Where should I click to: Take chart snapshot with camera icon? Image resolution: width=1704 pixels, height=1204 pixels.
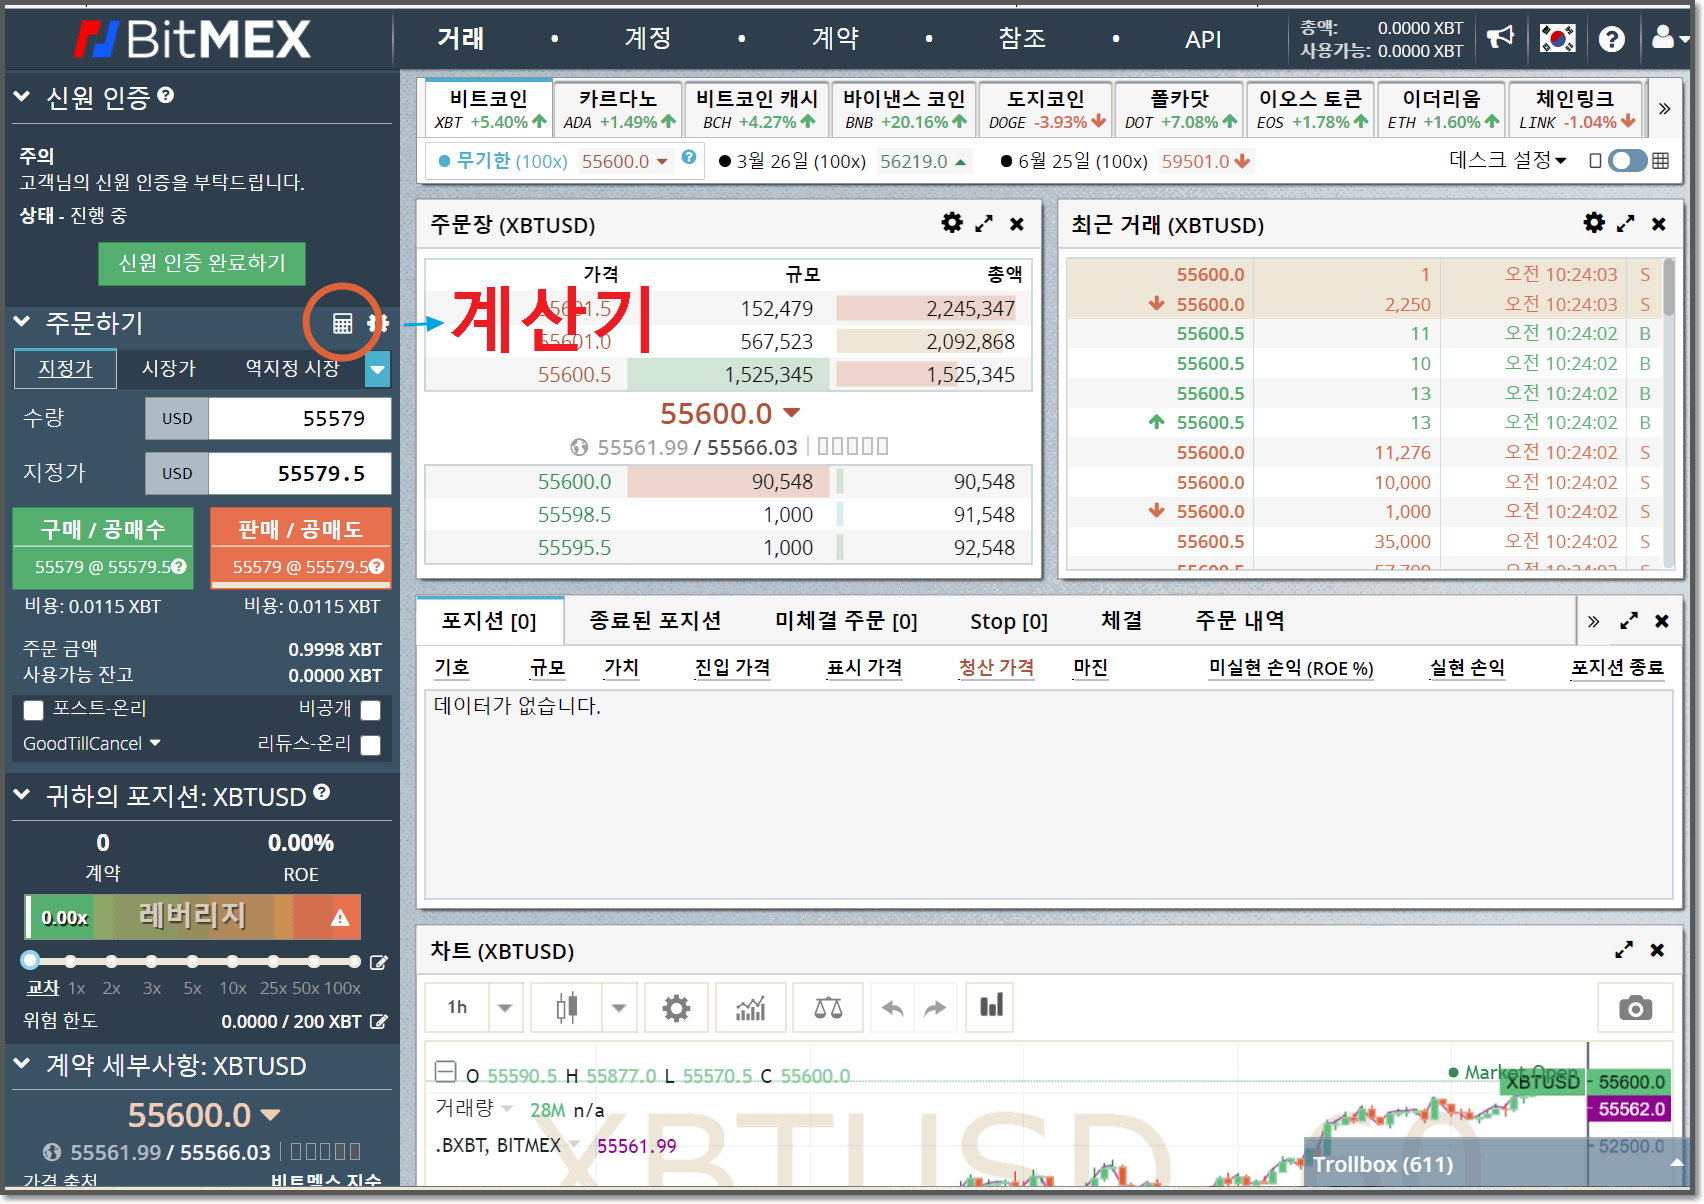click(1636, 1008)
